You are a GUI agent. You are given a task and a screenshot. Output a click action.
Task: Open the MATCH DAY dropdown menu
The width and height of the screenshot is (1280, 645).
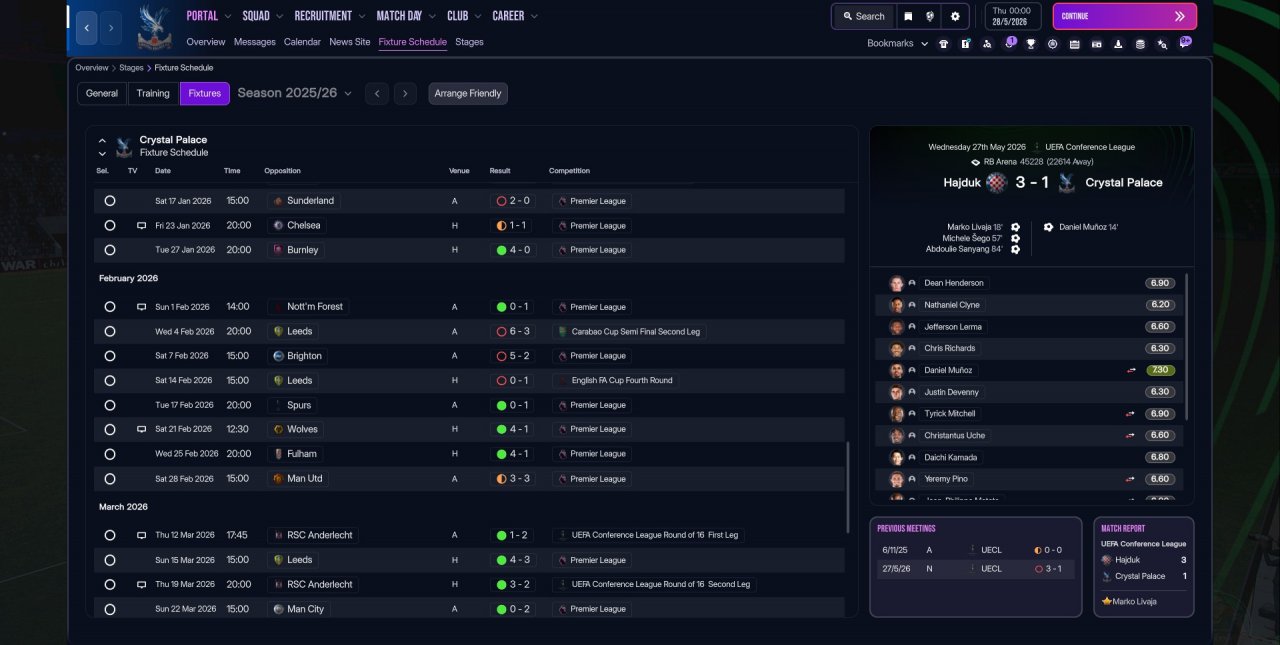tap(407, 16)
